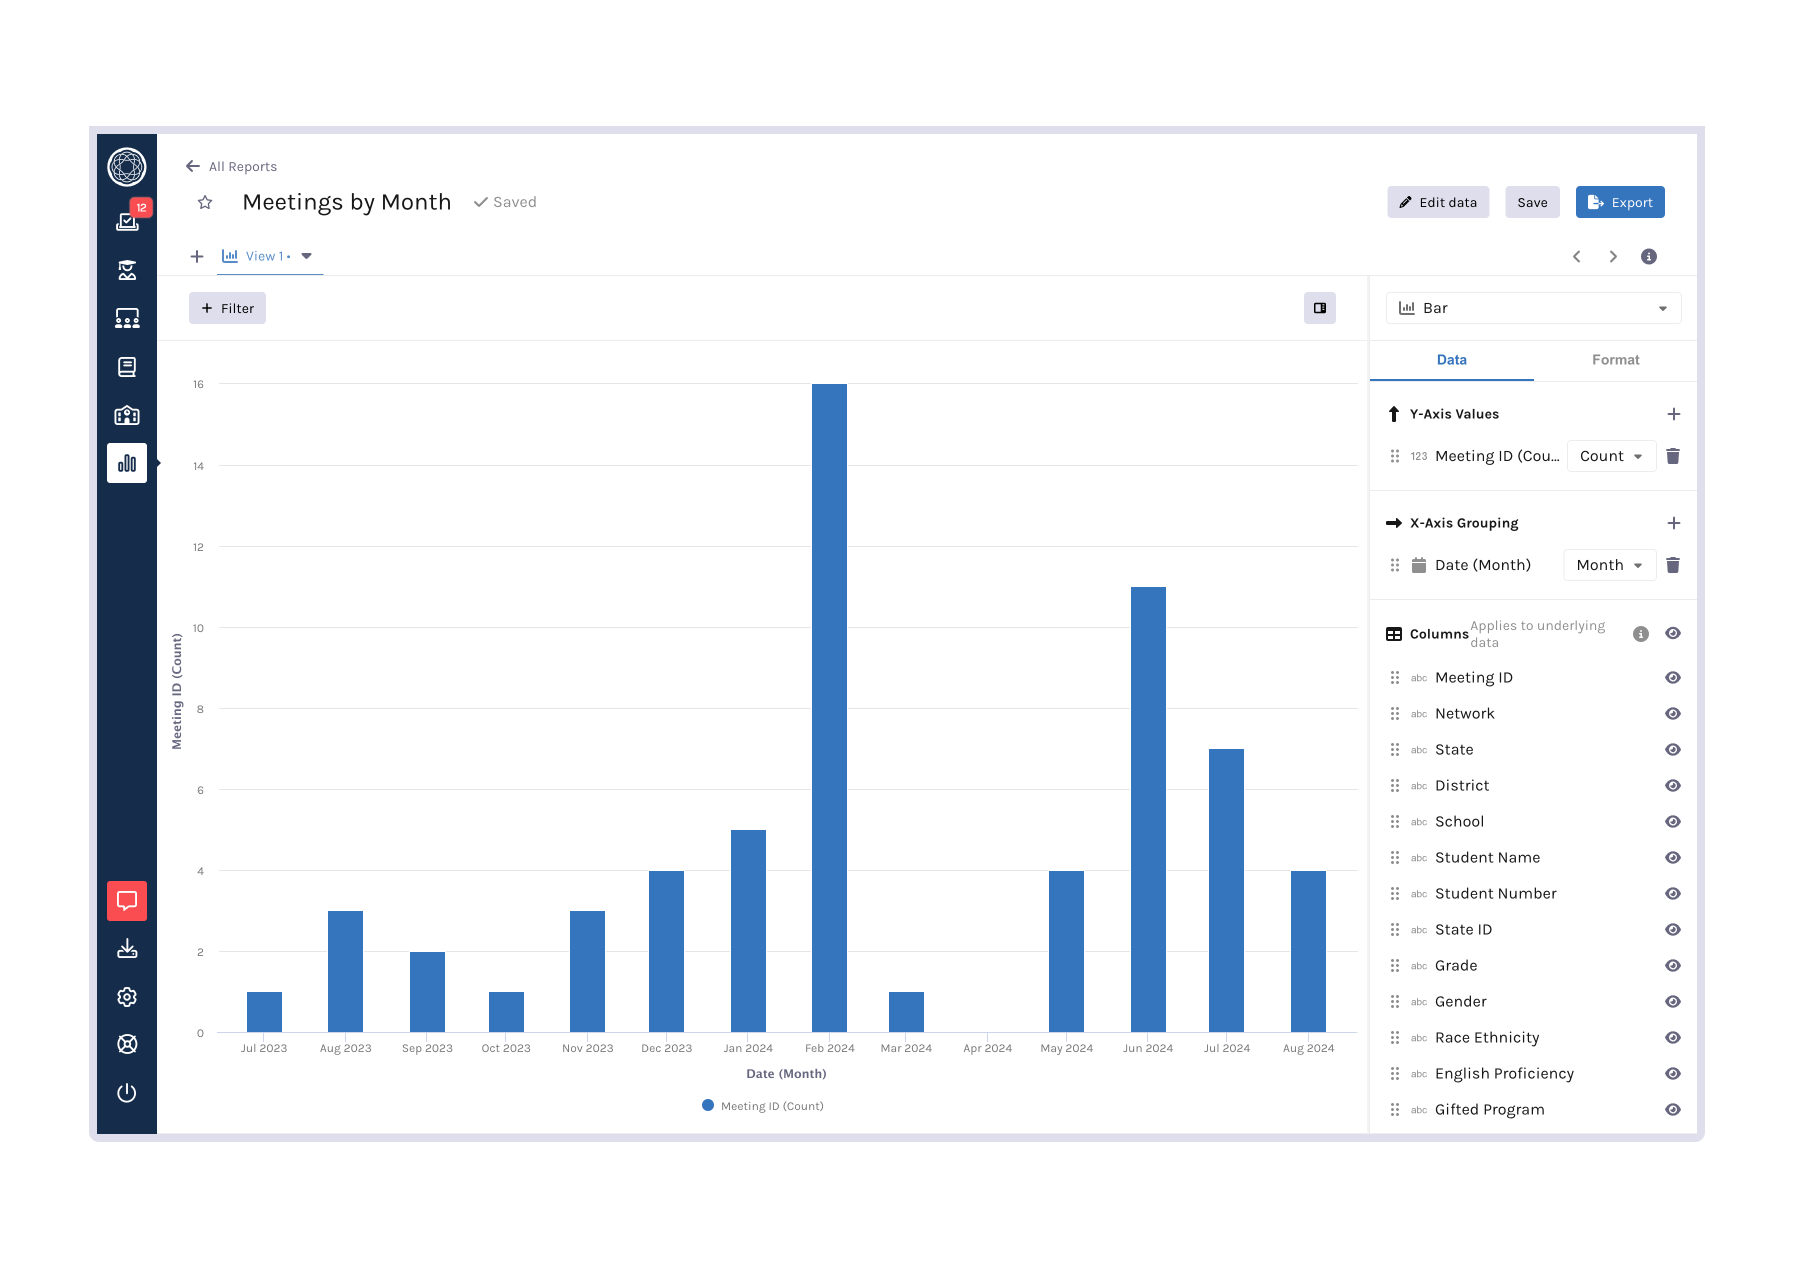1794x1268 pixels.
Task: Click the Save button
Action: 1532,202
